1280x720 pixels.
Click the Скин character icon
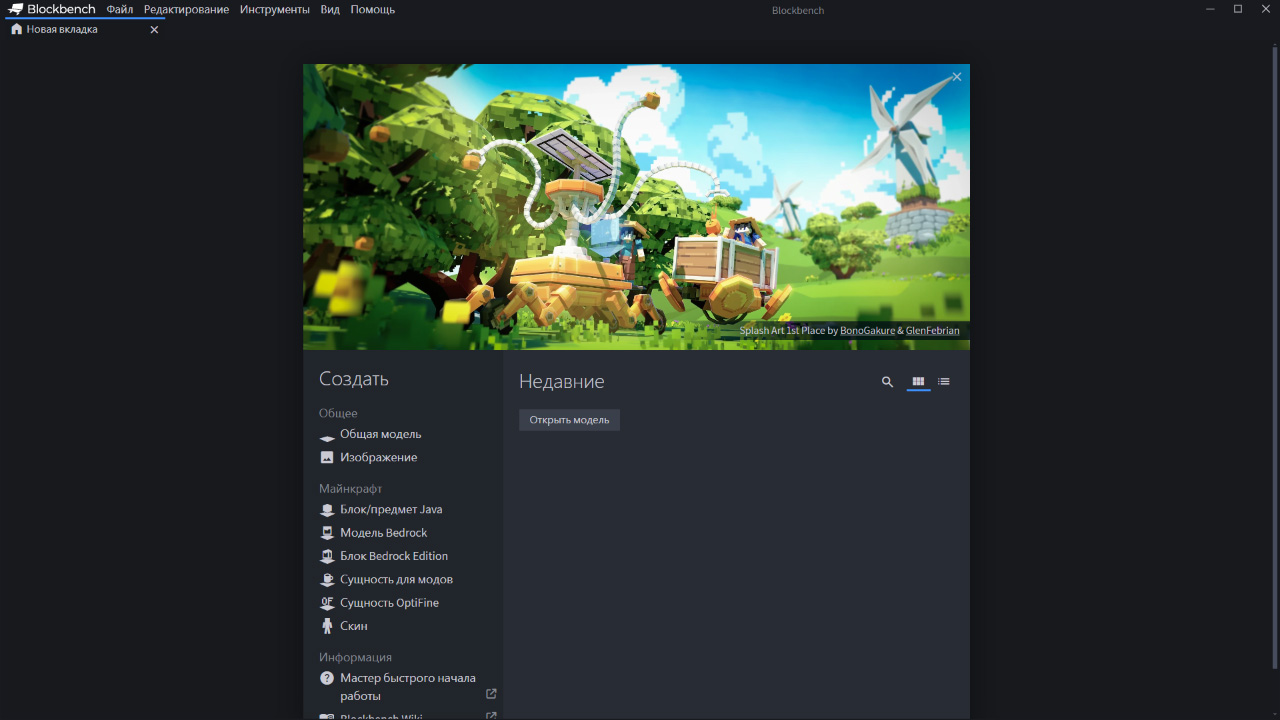[x=327, y=626]
